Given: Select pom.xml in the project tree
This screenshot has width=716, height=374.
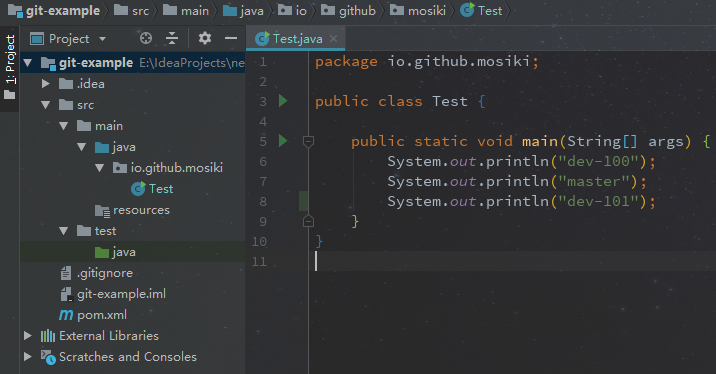Looking at the screenshot, I should click(102, 315).
